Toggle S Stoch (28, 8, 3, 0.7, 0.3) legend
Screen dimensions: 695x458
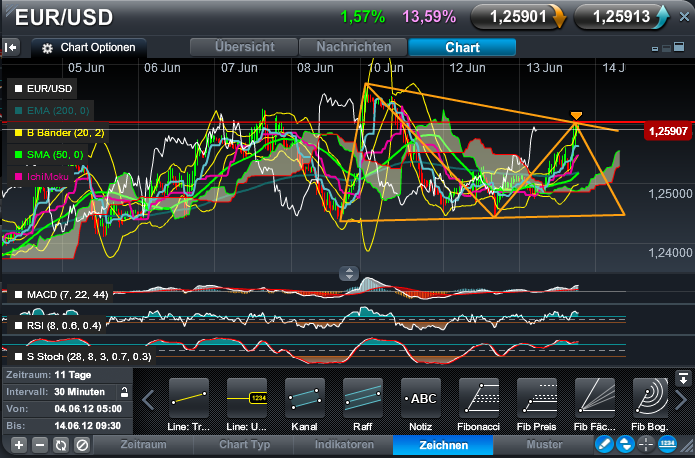tap(82, 356)
